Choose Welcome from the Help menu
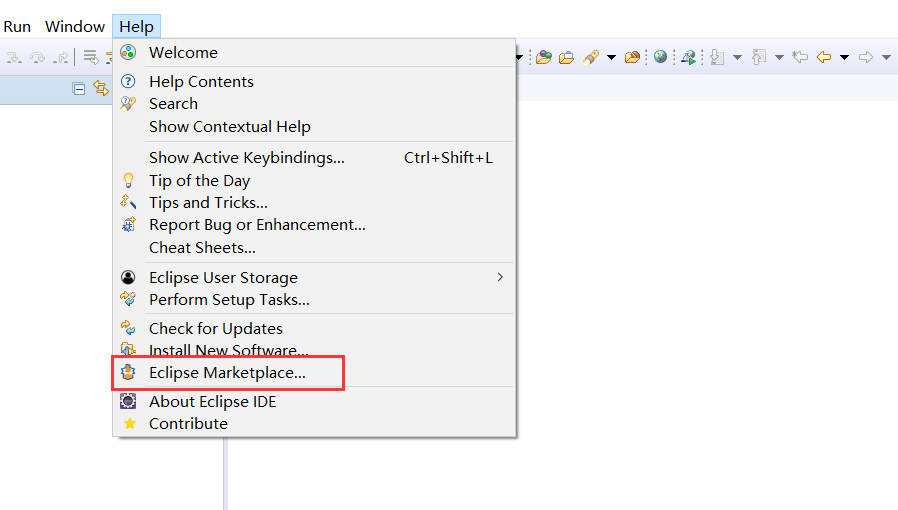 tap(314, 53)
